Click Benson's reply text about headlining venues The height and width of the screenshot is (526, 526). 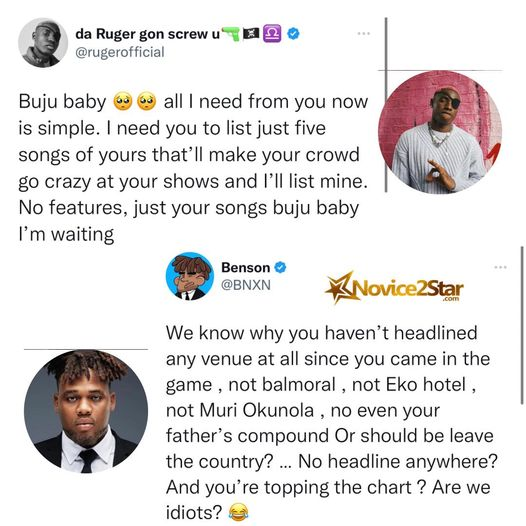[332, 423]
